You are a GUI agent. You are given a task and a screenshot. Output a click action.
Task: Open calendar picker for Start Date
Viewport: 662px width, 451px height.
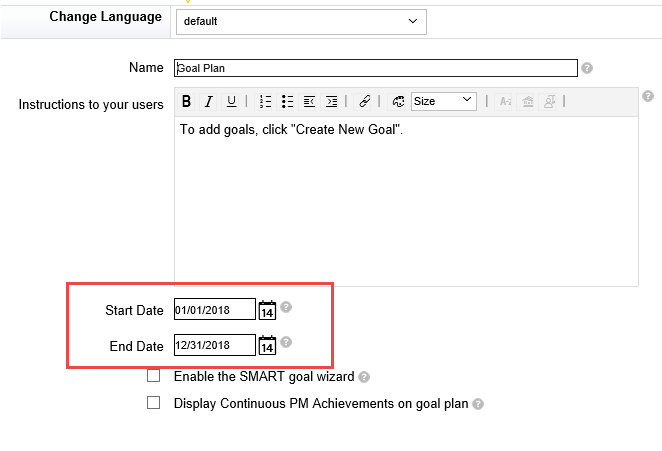click(267, 310)
